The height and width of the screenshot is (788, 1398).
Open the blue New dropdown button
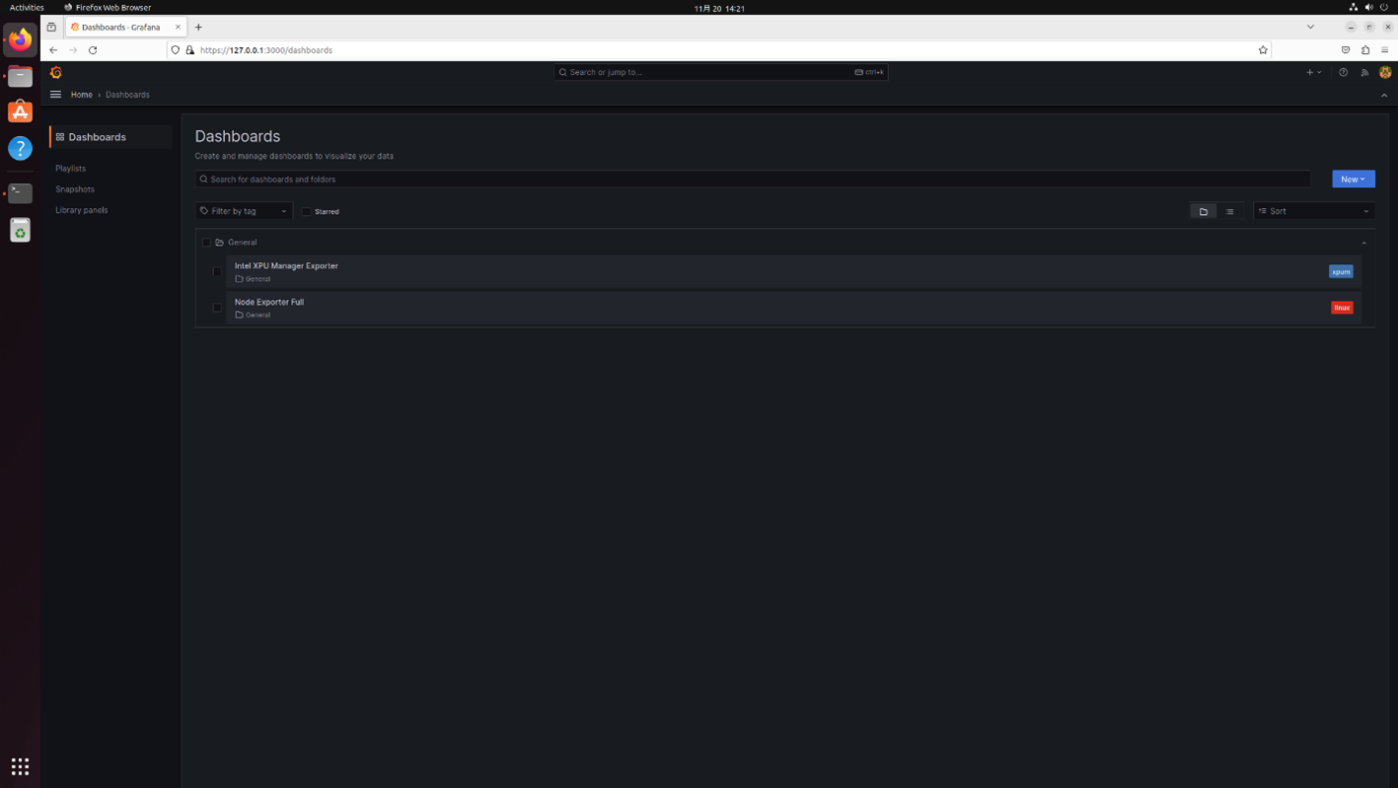tap(1353, 179)
